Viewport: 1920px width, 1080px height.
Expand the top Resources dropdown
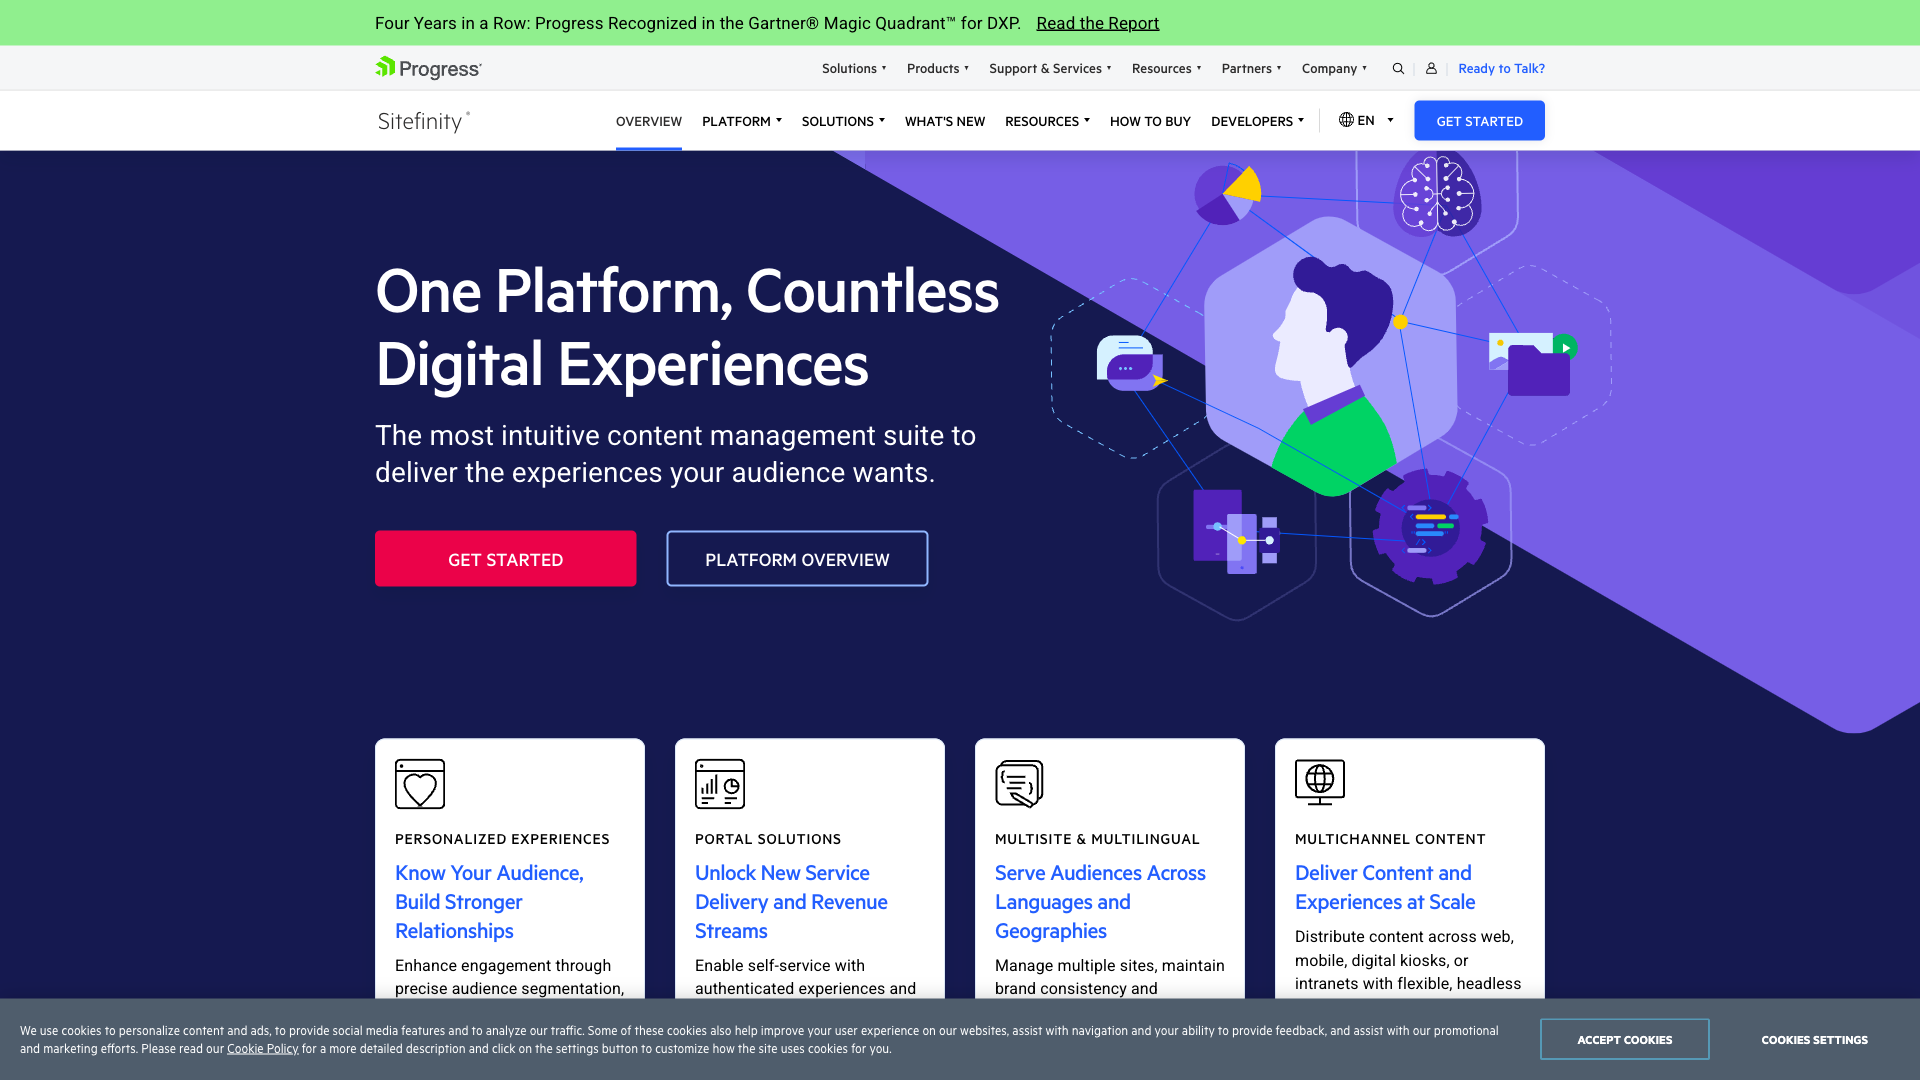click(x=1167, y=69)
